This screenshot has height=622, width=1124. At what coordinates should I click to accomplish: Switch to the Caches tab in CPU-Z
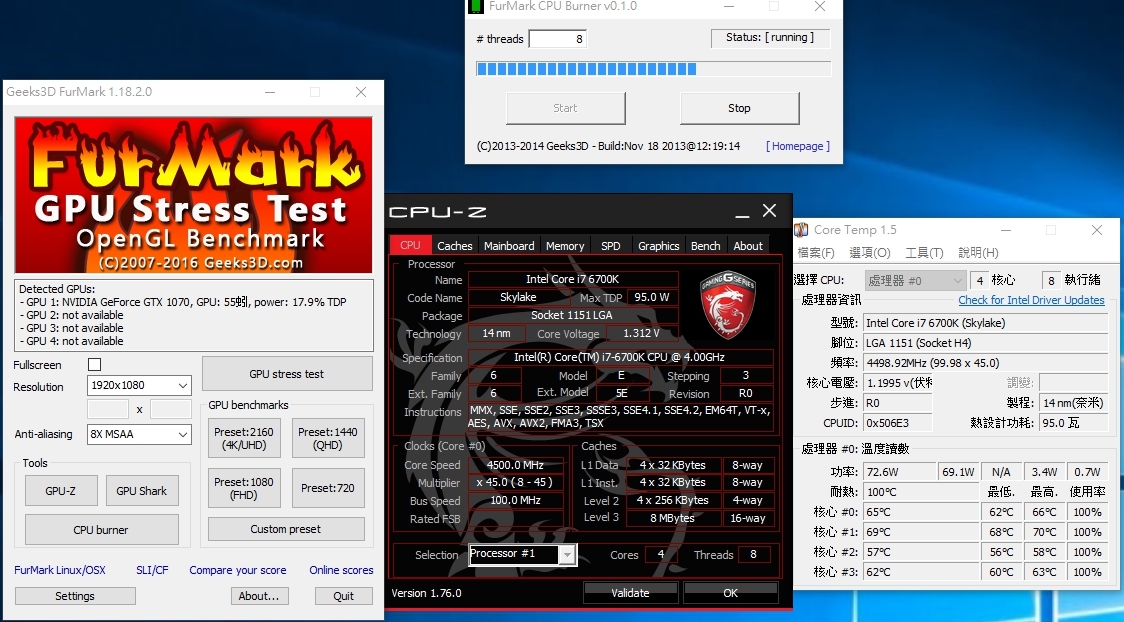(454, 245)
